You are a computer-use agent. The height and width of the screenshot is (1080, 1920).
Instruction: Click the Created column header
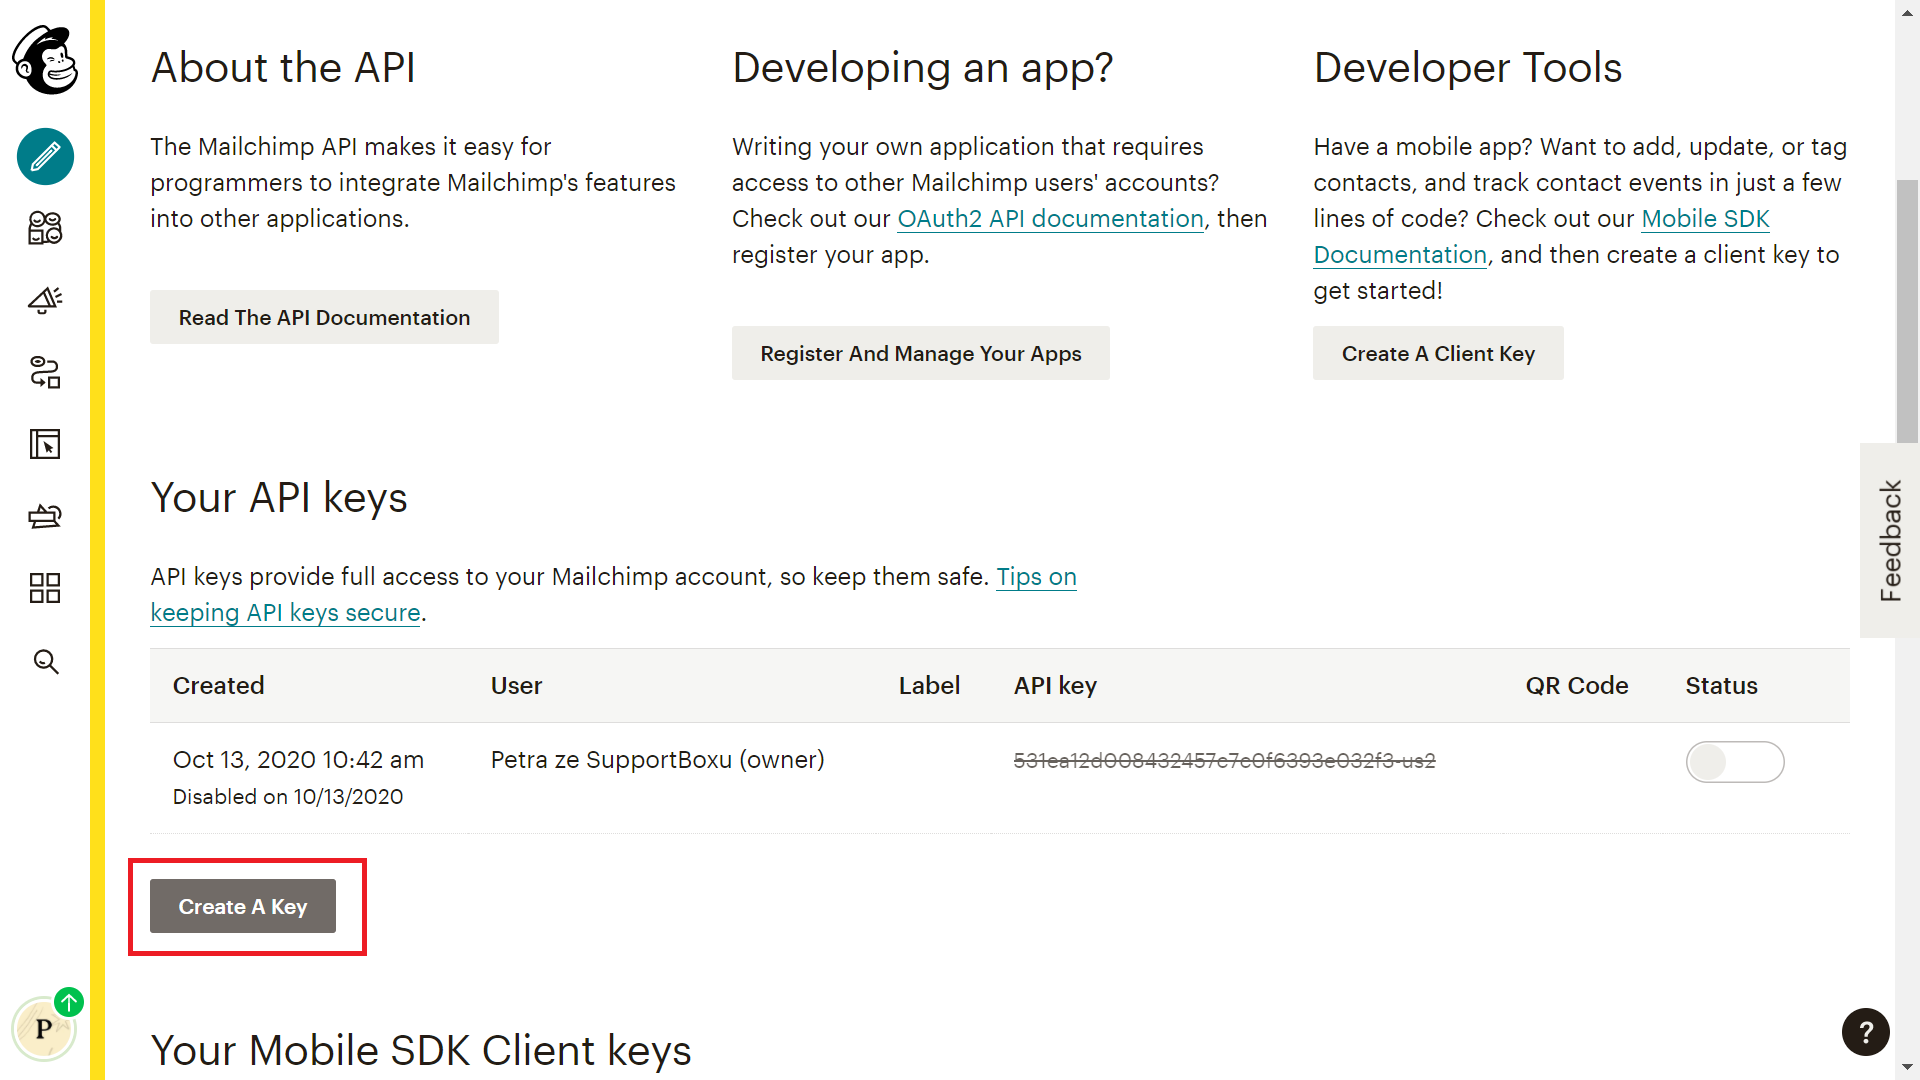(218, 685)
